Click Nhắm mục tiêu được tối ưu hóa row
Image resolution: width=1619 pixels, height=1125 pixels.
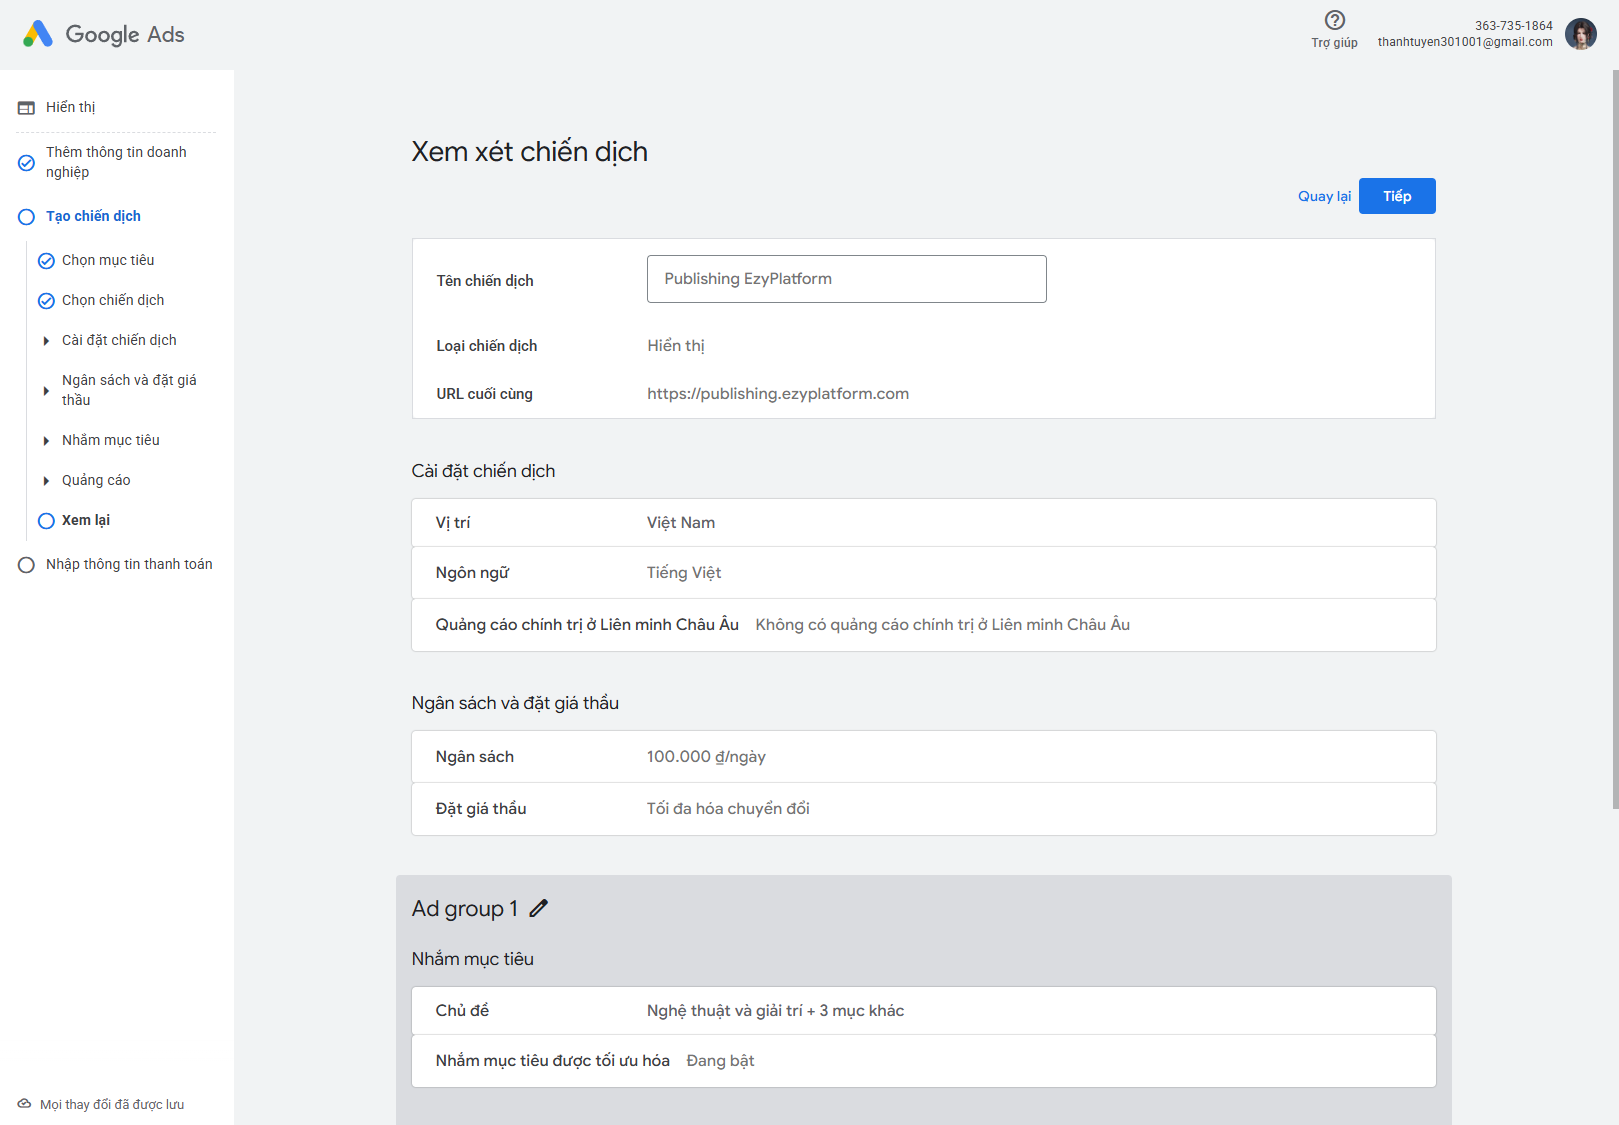point(924,1061)
